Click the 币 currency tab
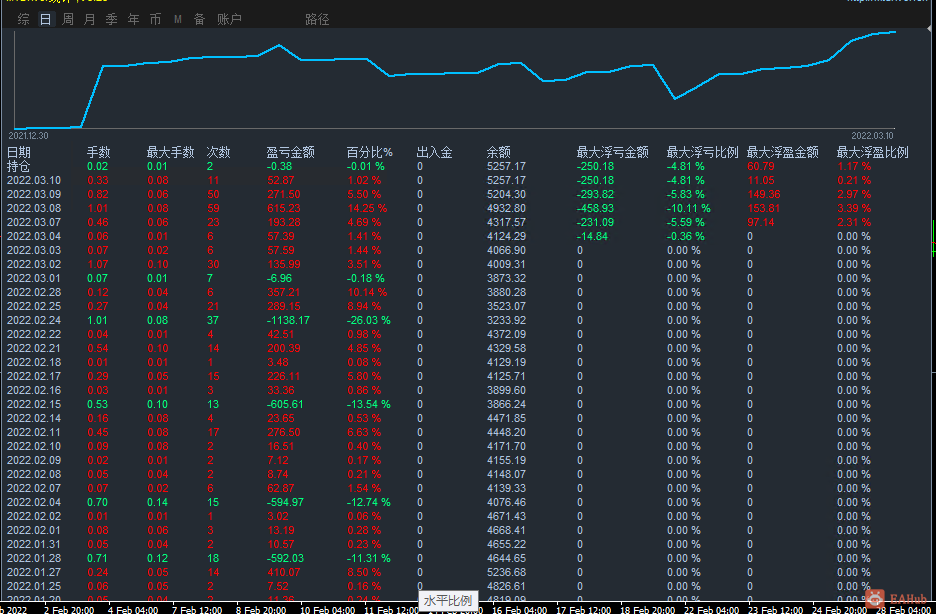This screenshot has height=614, width=936. [155, 20]
